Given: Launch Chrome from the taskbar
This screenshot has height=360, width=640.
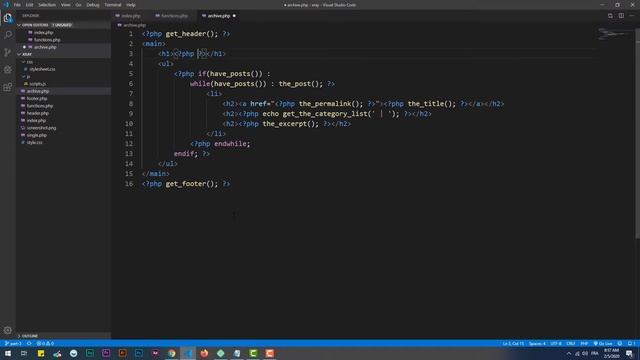Looking at the screenshot, I should 171,353.
